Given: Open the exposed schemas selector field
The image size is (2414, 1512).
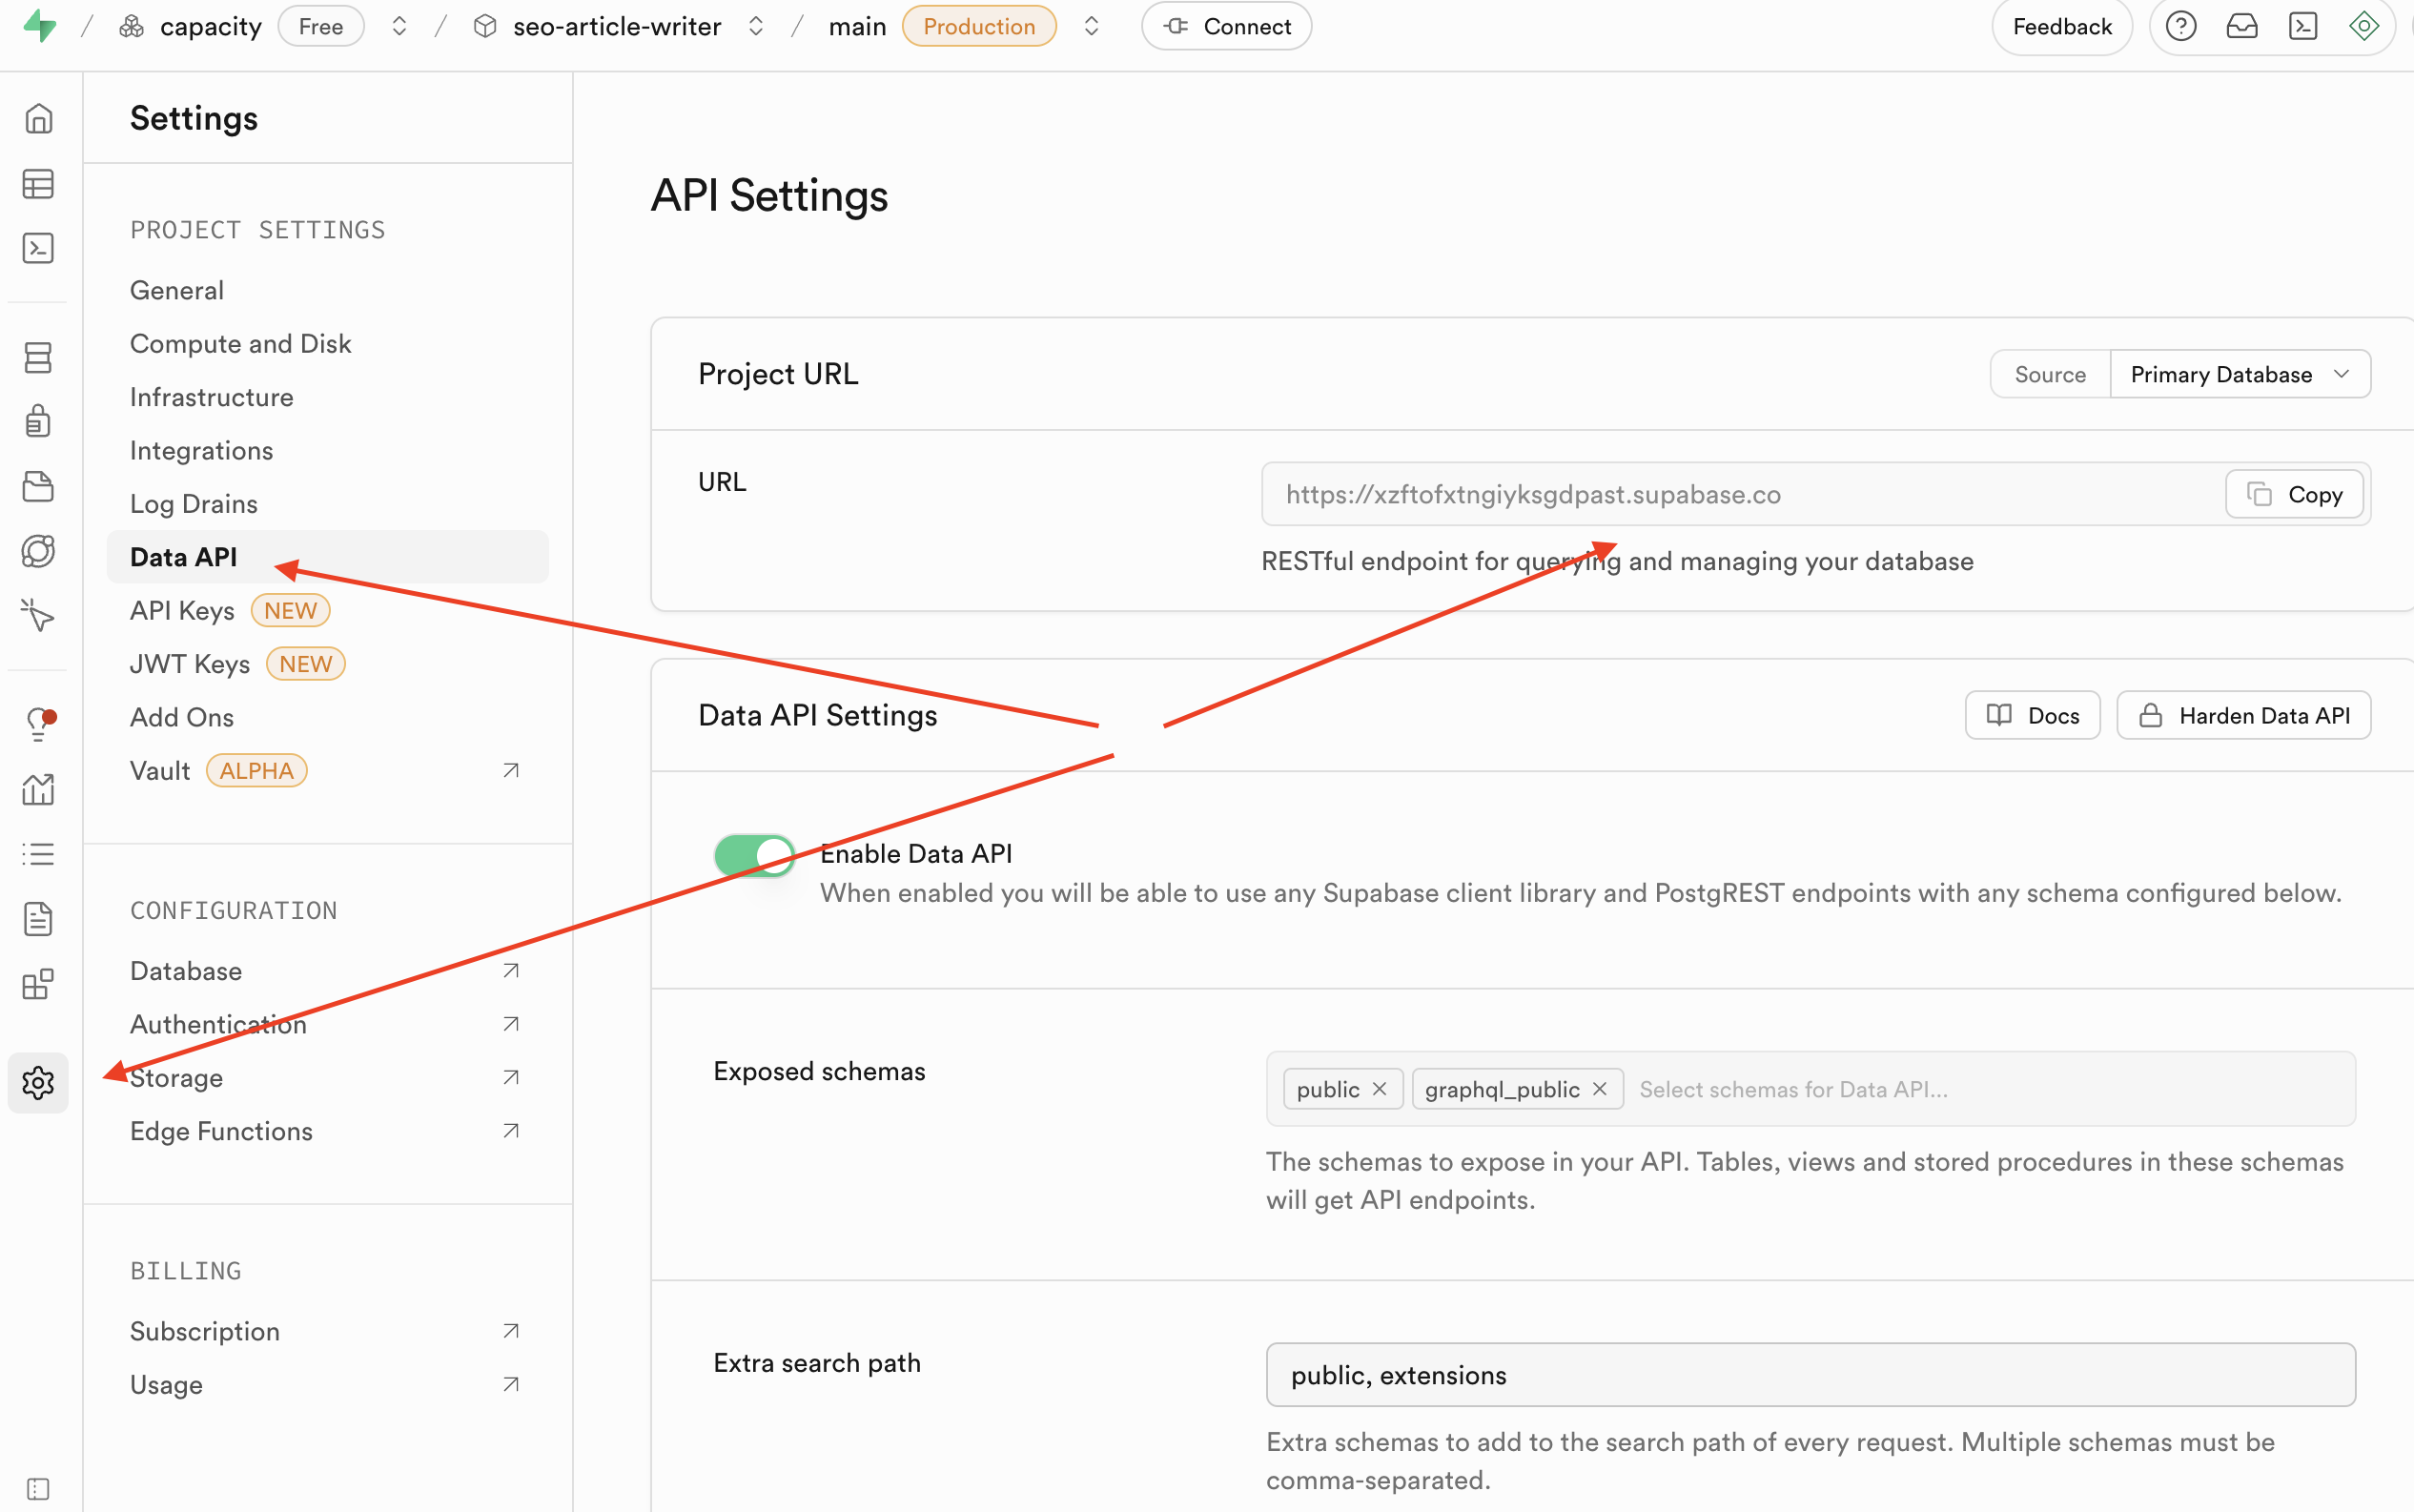Looking at the screenshot, I should click(x=1810, y=1089).
